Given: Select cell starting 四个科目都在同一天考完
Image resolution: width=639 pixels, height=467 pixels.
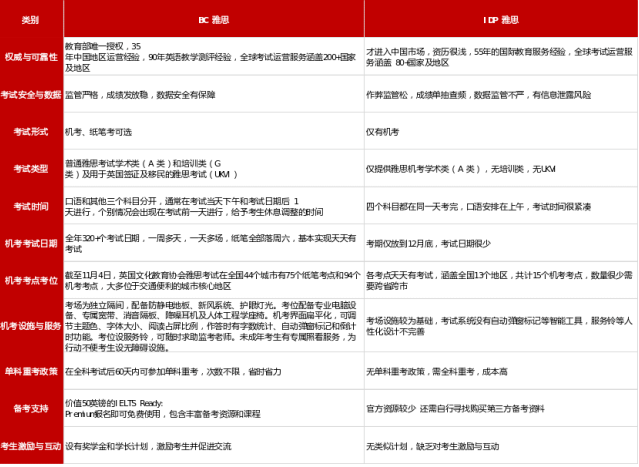Looking at the screenshot, I should click(501, 206).
